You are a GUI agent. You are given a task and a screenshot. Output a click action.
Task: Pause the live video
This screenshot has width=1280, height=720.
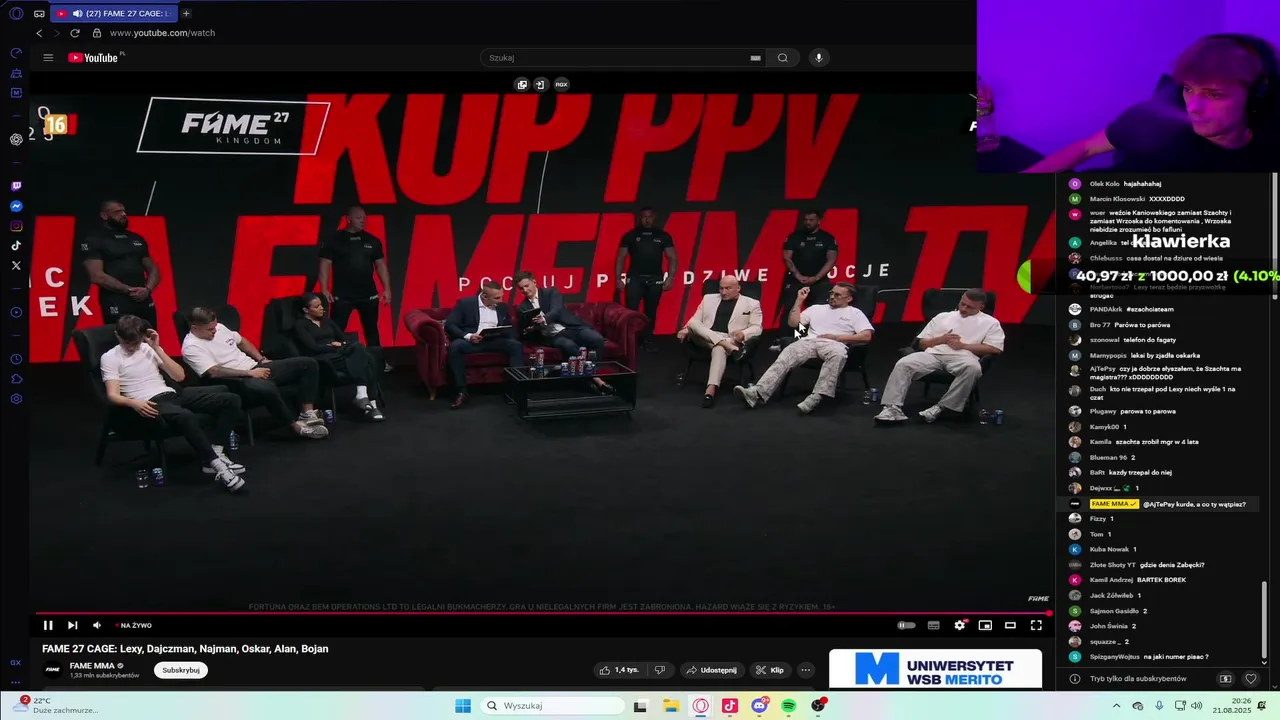tap(48, 625)
